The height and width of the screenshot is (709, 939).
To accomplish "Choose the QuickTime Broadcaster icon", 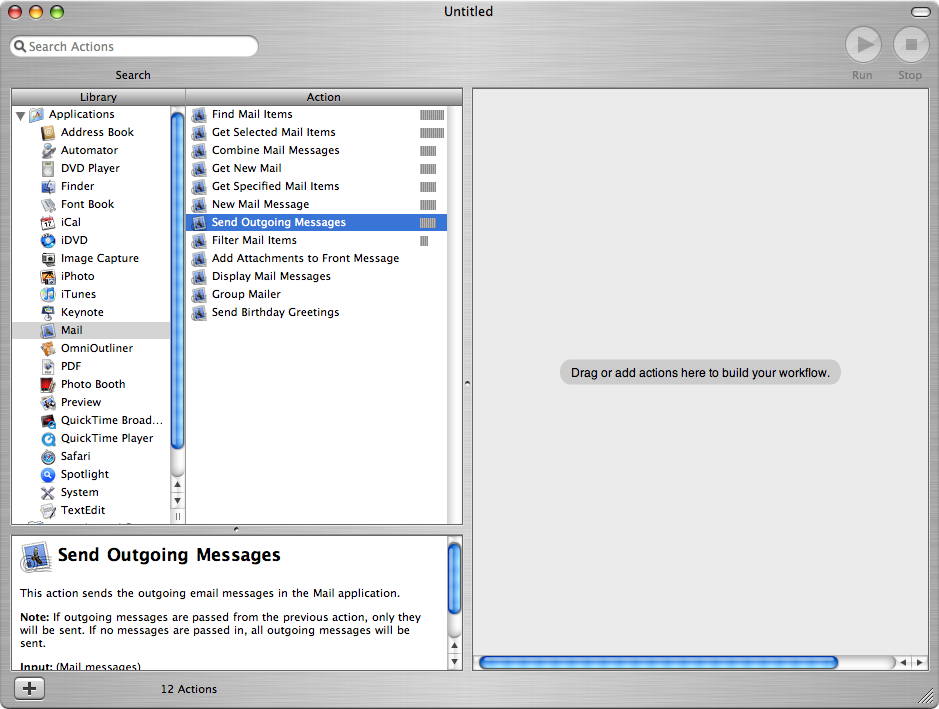I will tap(48, 420).
